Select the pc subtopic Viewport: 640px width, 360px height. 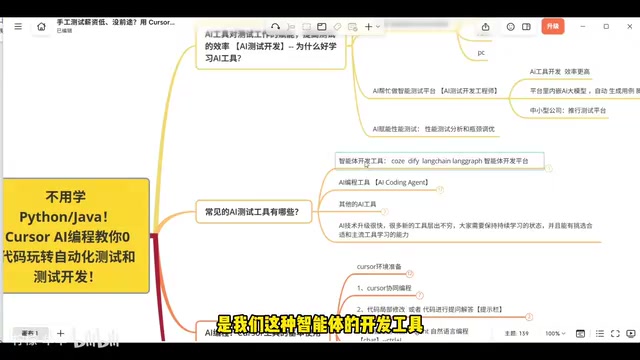(x=481, y=53)
